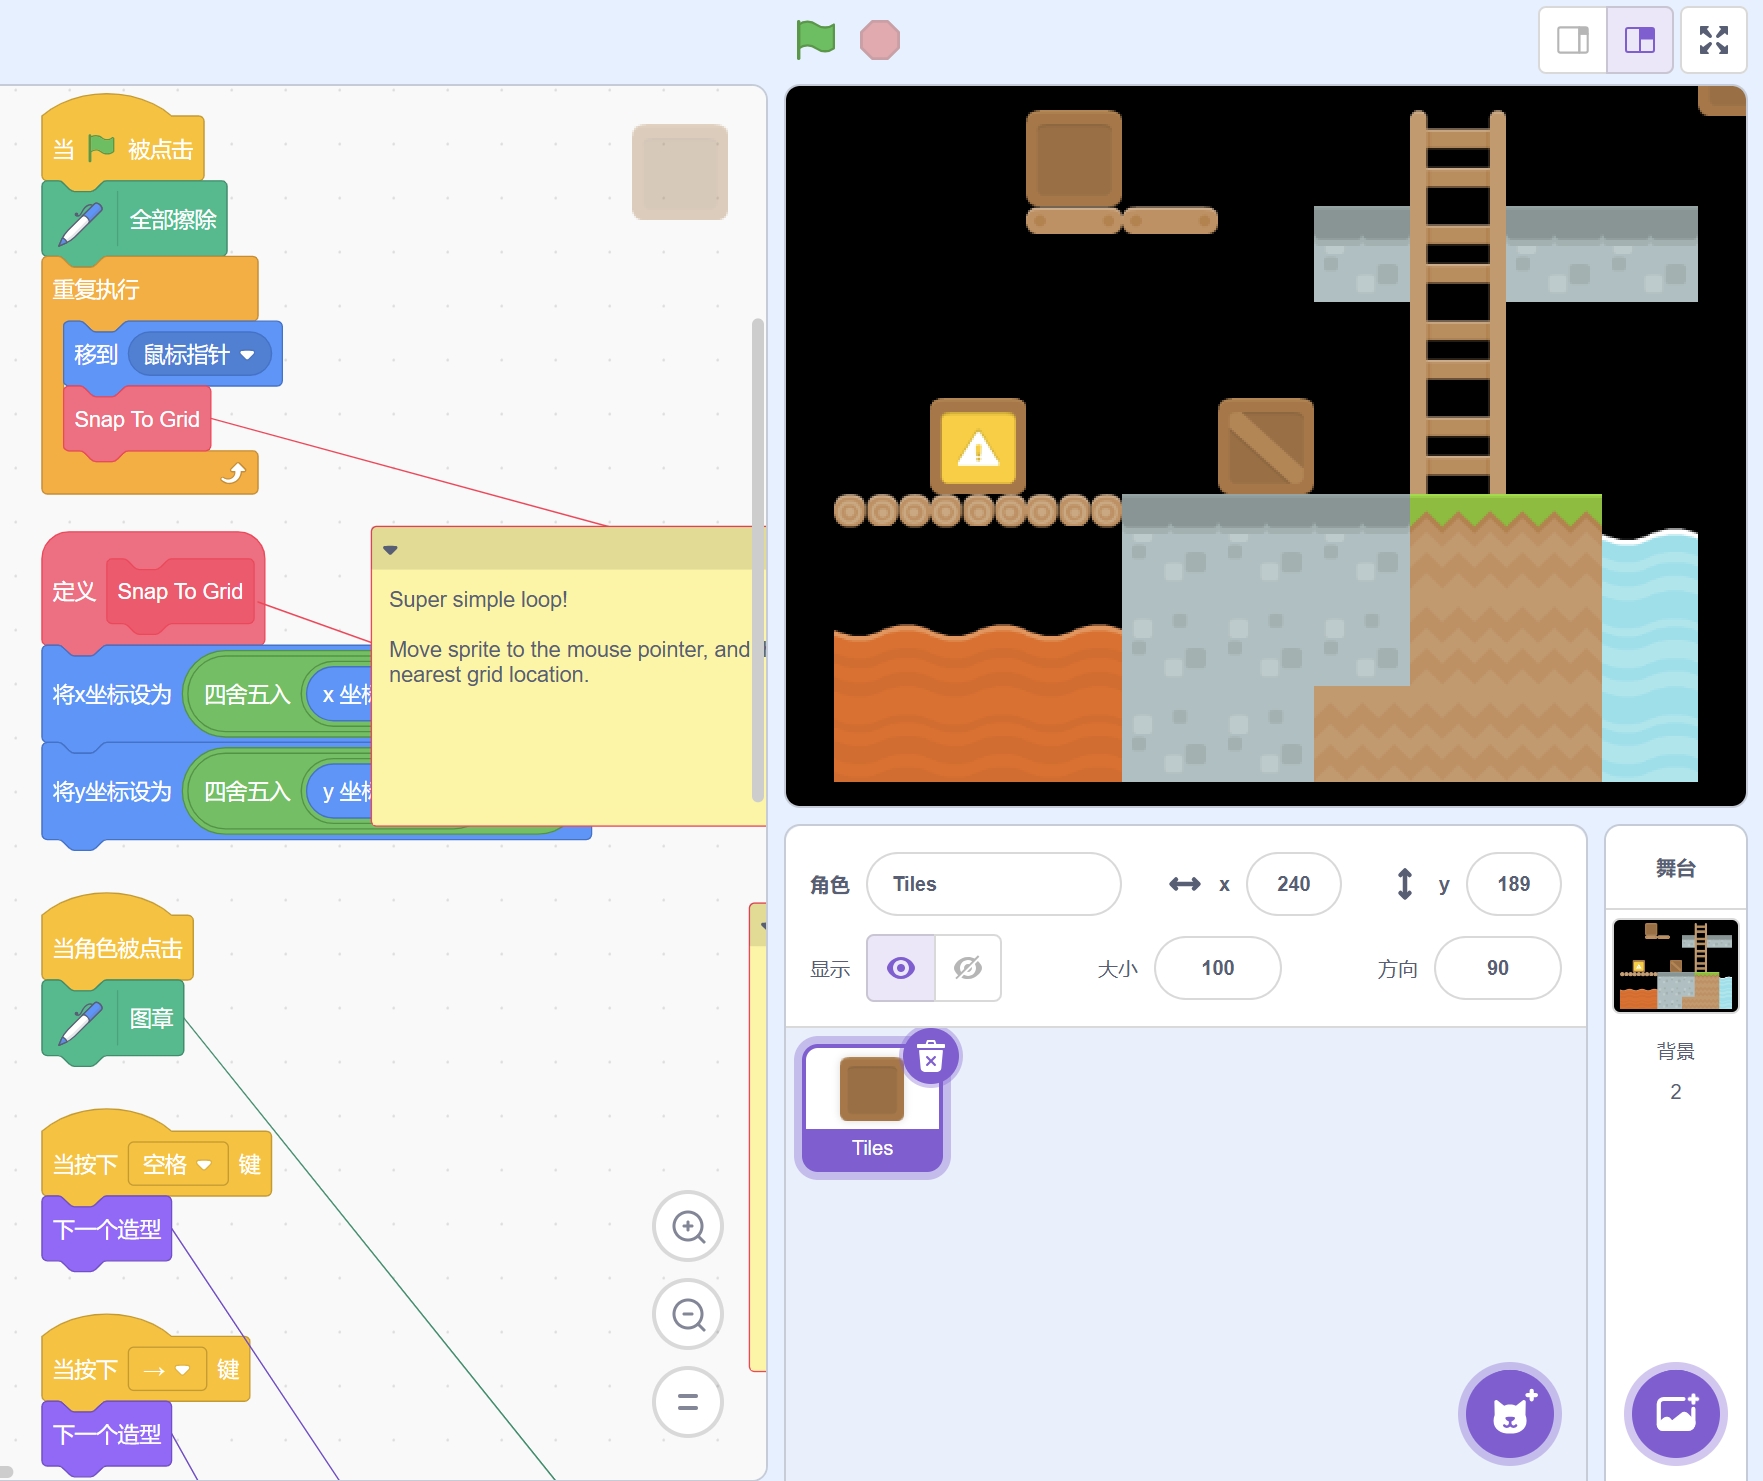Open the 空格 key dropdown
The image size is (1763, 1481).
(204, 1165)
